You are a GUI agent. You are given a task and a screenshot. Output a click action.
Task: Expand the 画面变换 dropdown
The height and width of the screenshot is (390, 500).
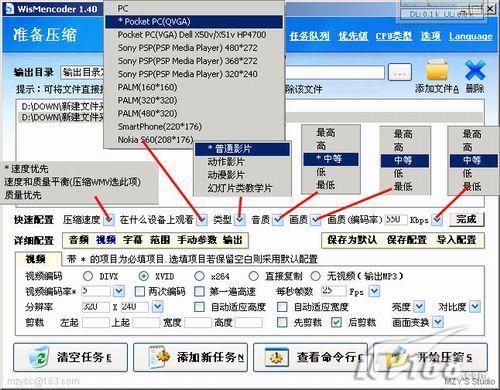click(438, 322)
